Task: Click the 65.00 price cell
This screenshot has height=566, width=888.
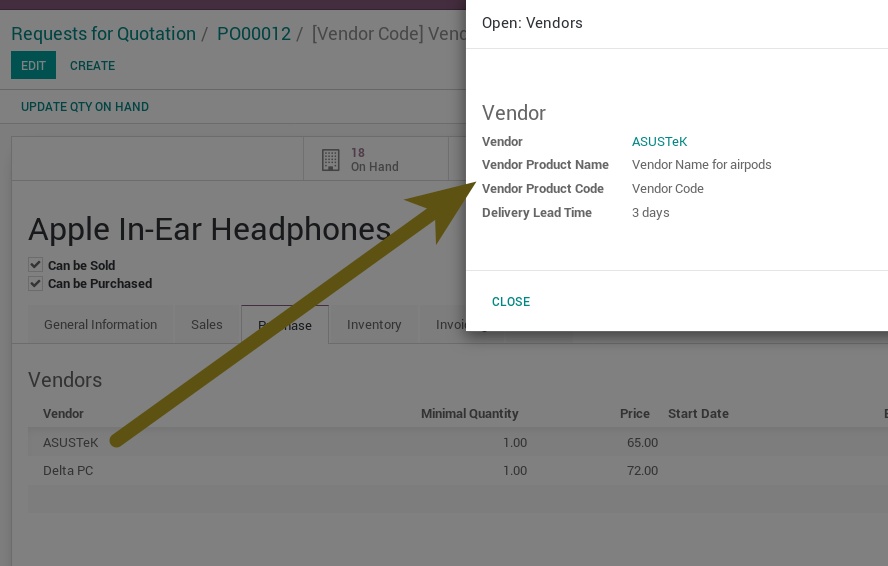Action: point(642,442)
